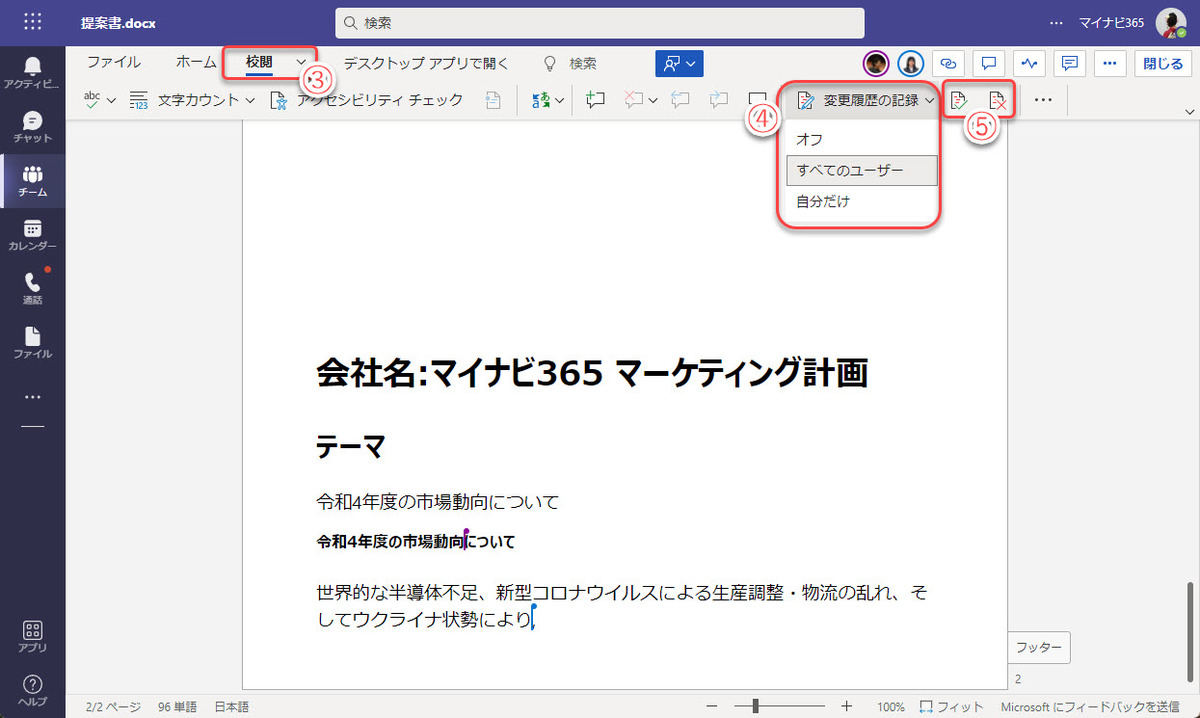Image resolution: width=1200 pixels, height=718 pixels.
Task: Click the spell check abc icon
Action: (92, 100)
